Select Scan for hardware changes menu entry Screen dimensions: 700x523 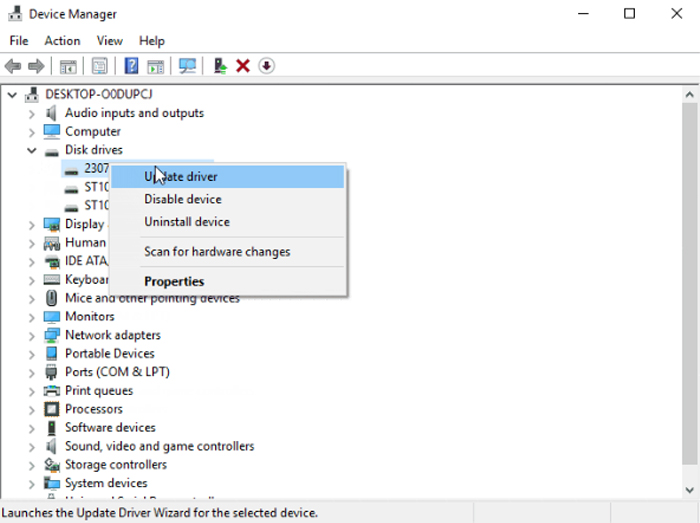228,252
